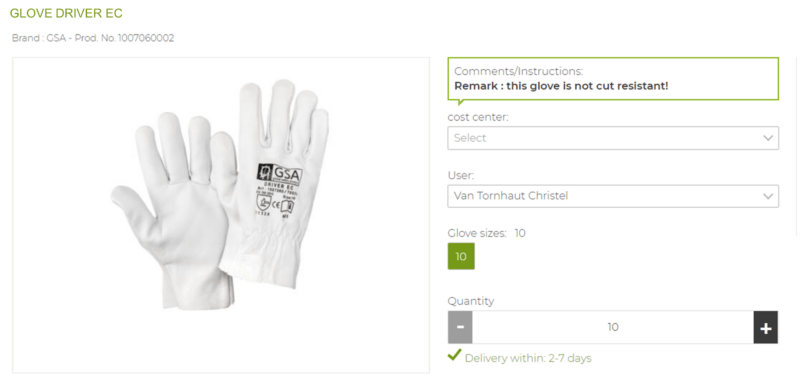This screenshot has height=379, width=800.
Task: Decrease quantity with the minus button
Action: [460, 327]
